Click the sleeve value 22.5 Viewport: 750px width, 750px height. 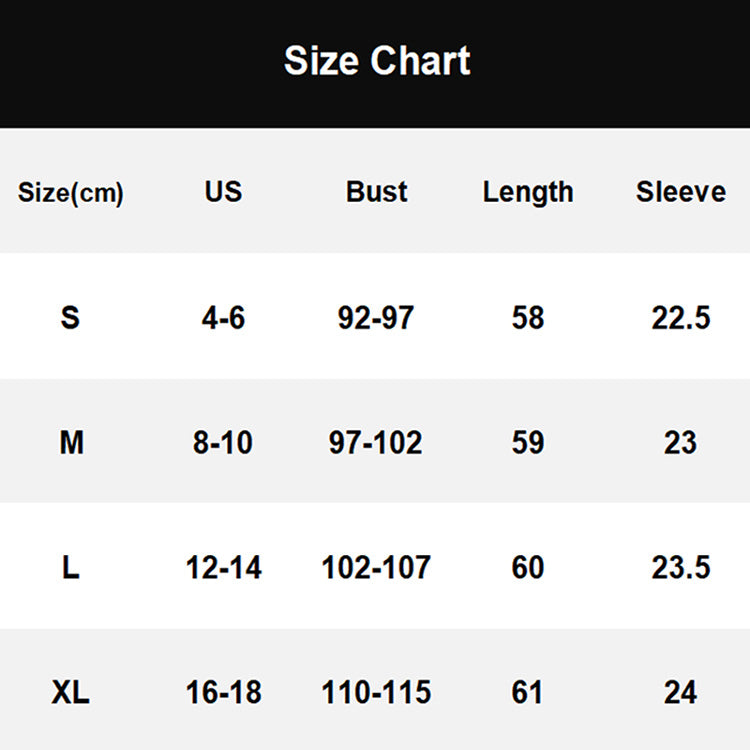pyautogui.click(x=681, y=318)
